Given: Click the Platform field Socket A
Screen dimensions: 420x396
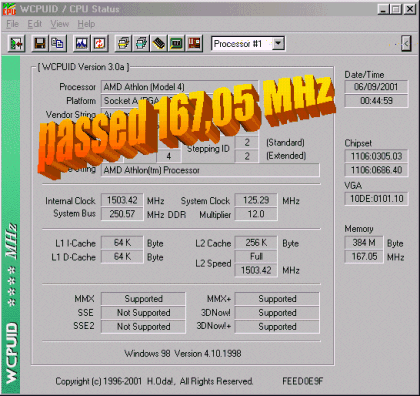Looking at the screenshot, I should (179, 101).
